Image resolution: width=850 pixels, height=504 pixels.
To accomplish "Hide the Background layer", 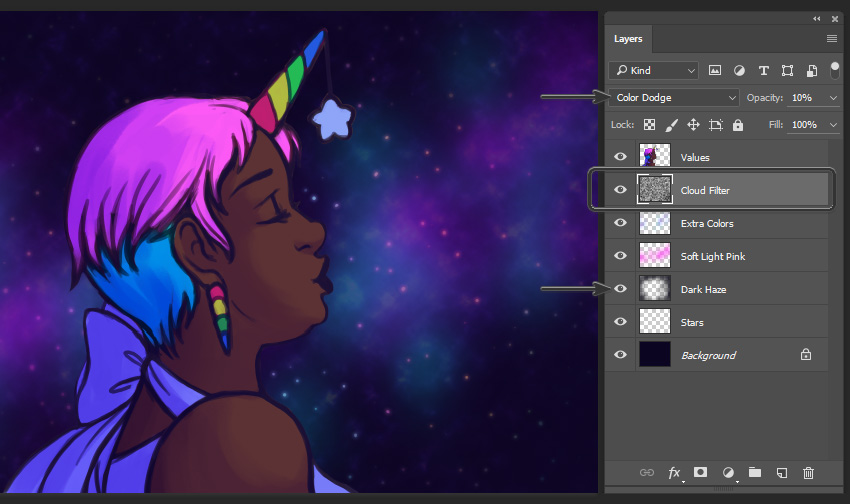I will (x=620, y=354).
